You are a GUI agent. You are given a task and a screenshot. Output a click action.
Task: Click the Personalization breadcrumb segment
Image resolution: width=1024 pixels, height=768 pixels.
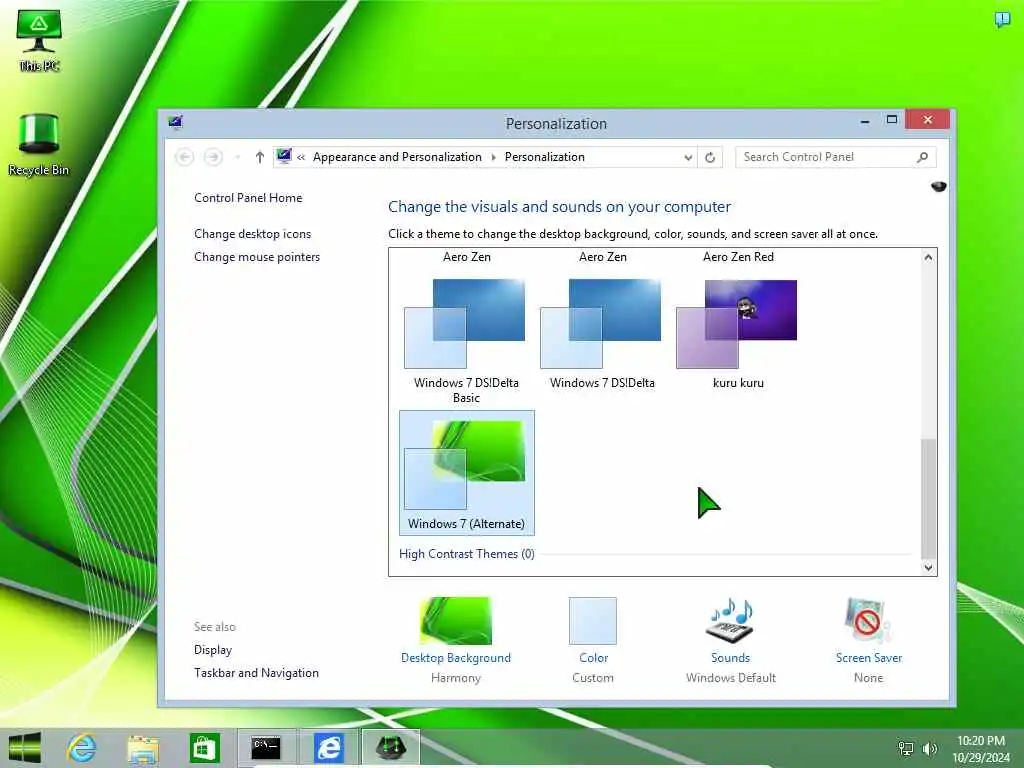545,157
